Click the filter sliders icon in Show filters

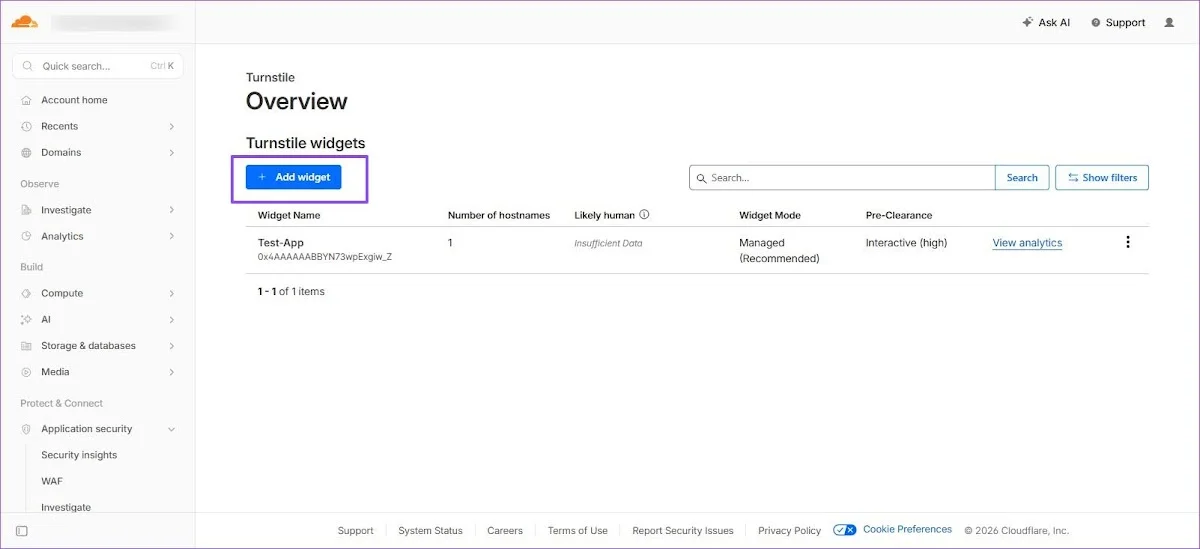pos(1073,177)
